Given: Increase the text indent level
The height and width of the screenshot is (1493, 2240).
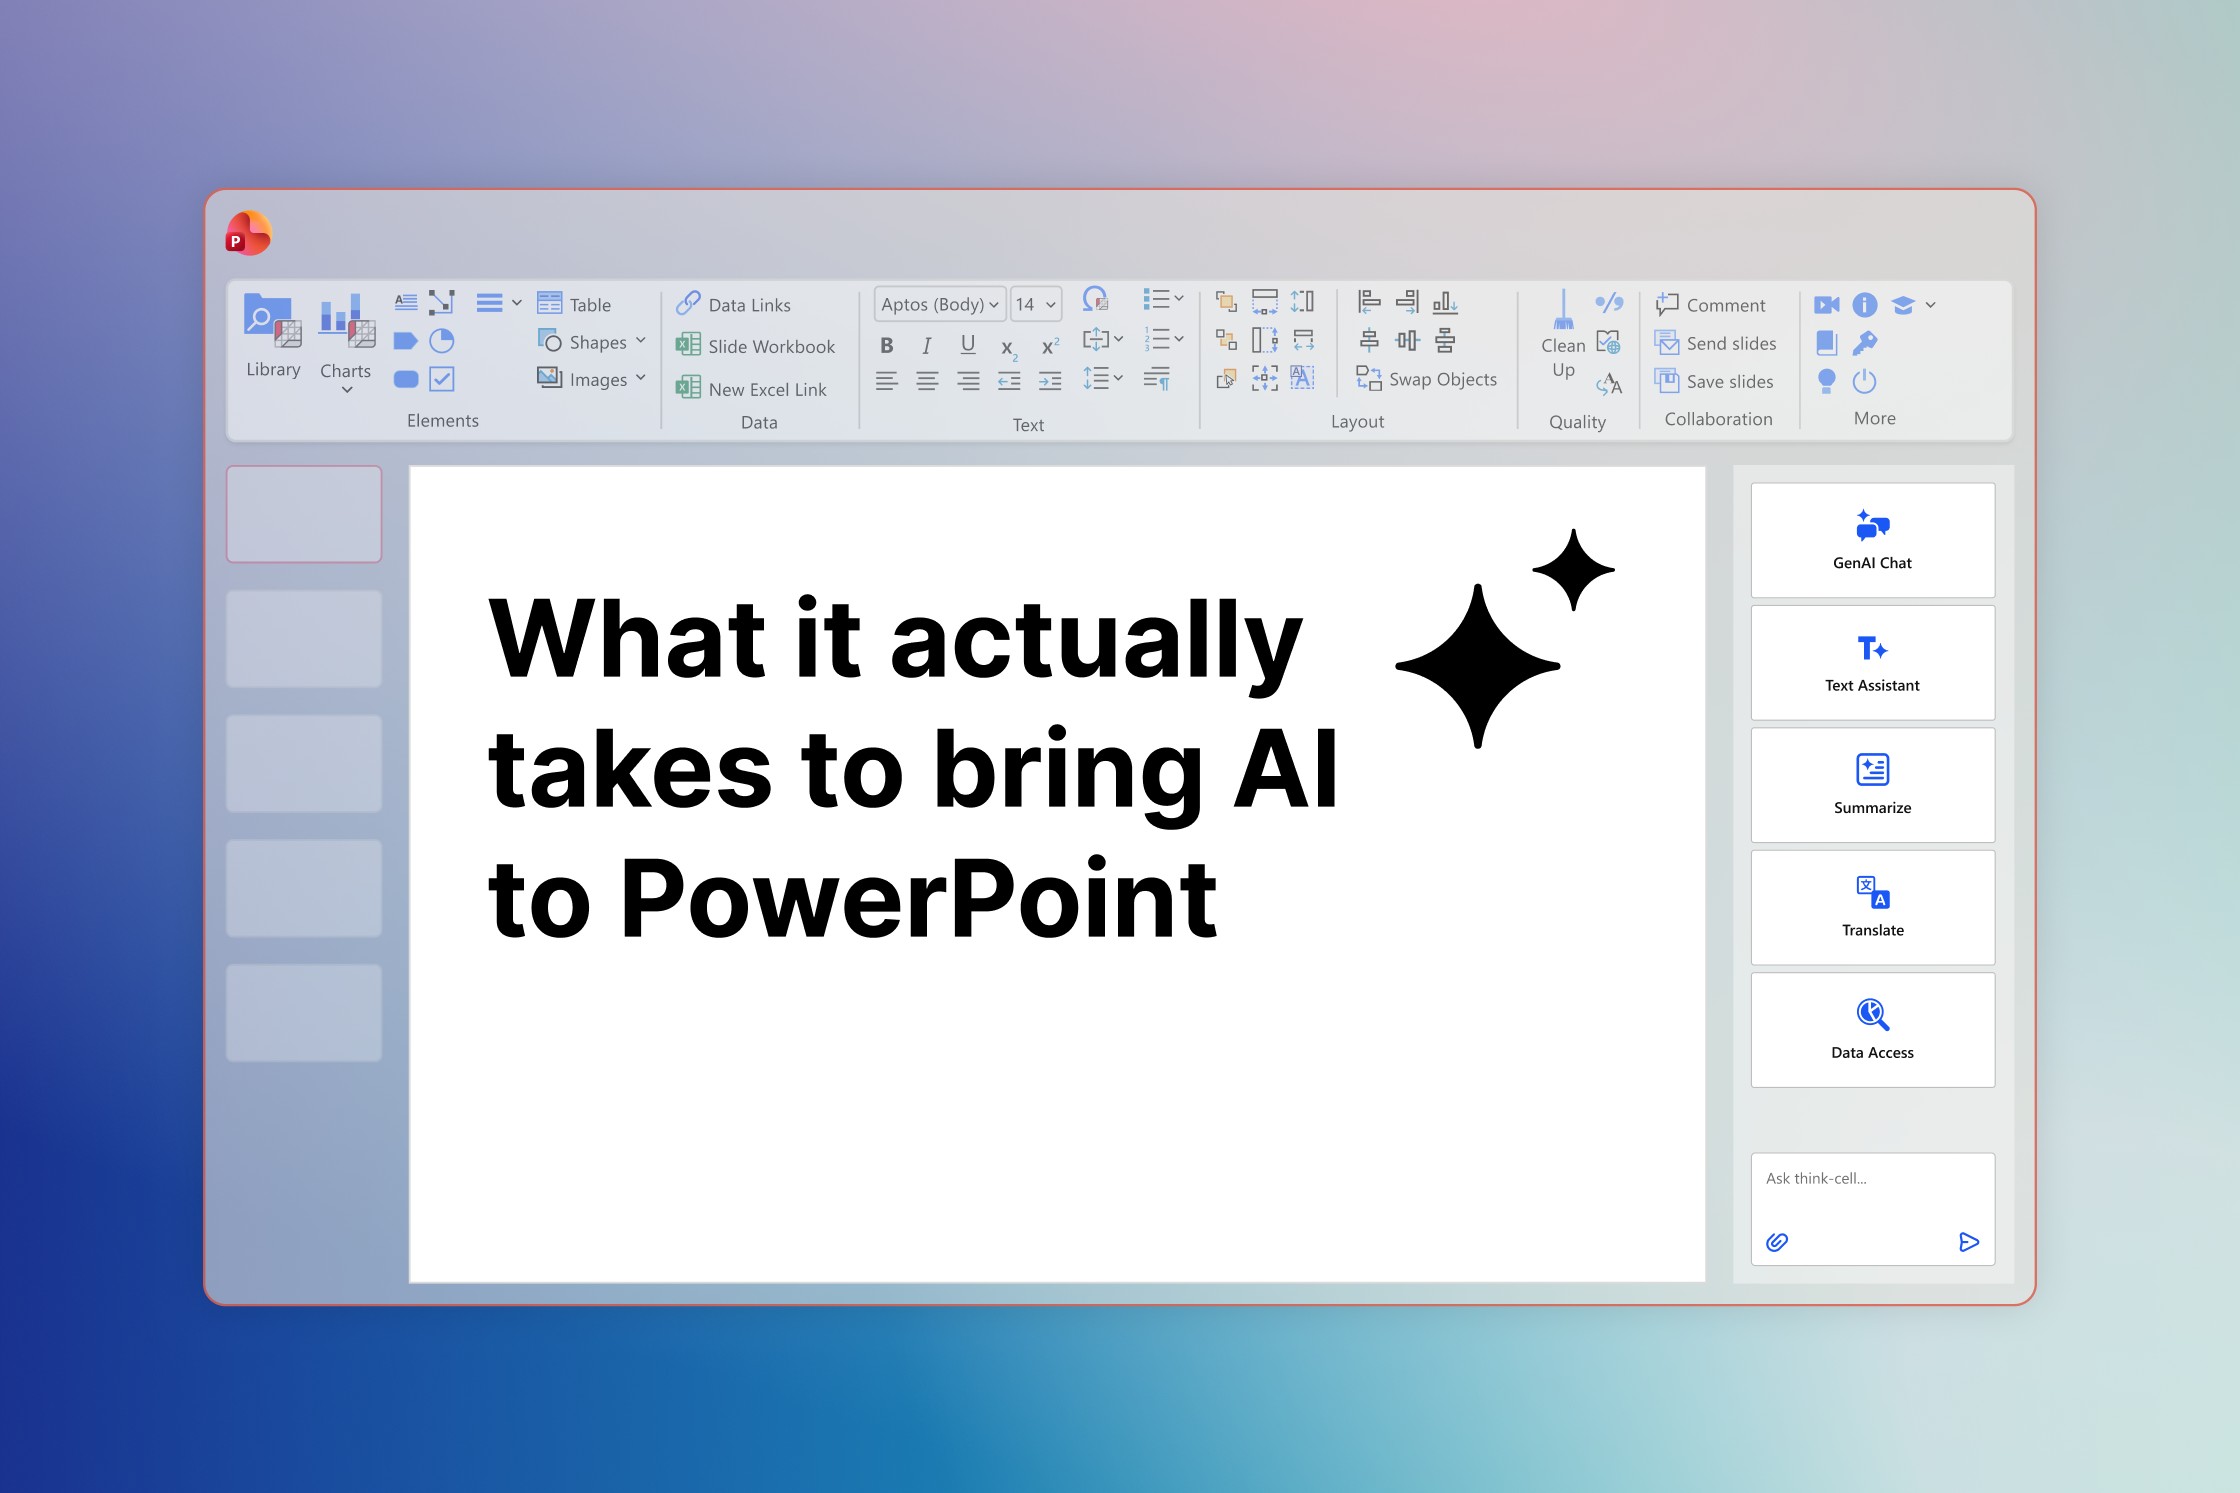Looking at the screenshot, I should [1050, 381].
